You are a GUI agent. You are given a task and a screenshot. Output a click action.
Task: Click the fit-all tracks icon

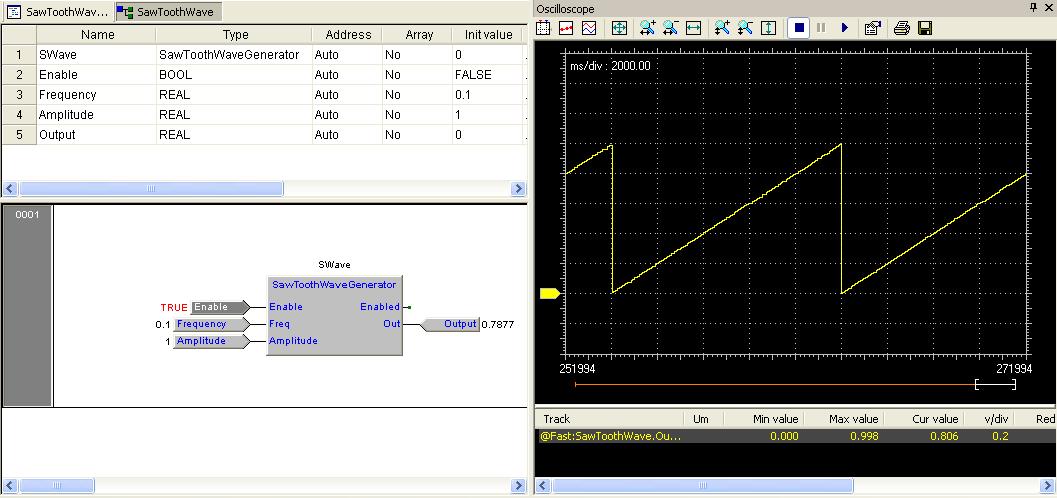620,28
